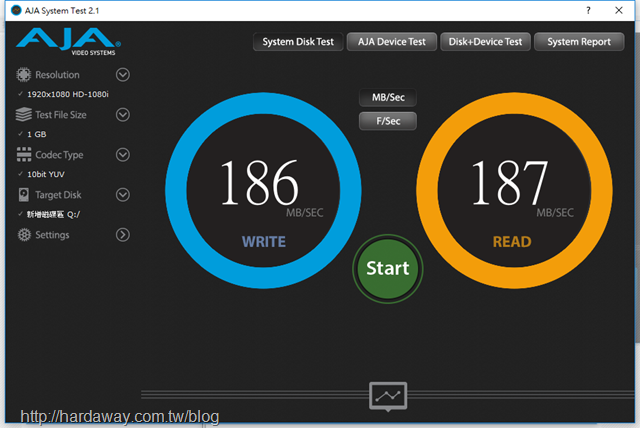Image resolution: width=640 pixels, height=428 pixels.
Task: Select F/Sec units
Action: (388, 121)
